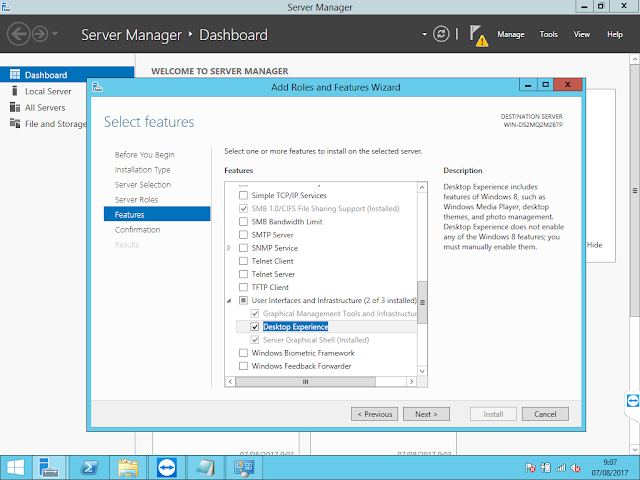
Task: Click the features vertical scrollbar thumb
Action: click(422, 302)
